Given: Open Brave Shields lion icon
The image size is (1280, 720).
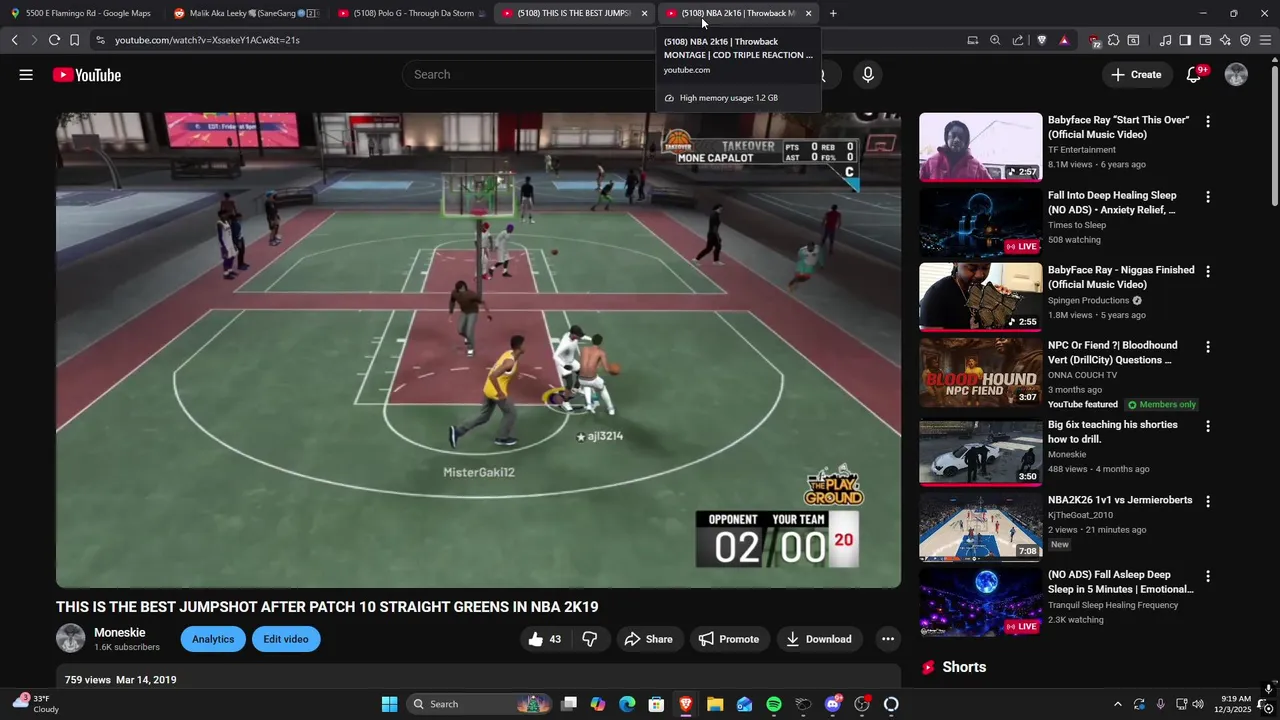Looking at the screenshot, I should (x=1041, y=40).
